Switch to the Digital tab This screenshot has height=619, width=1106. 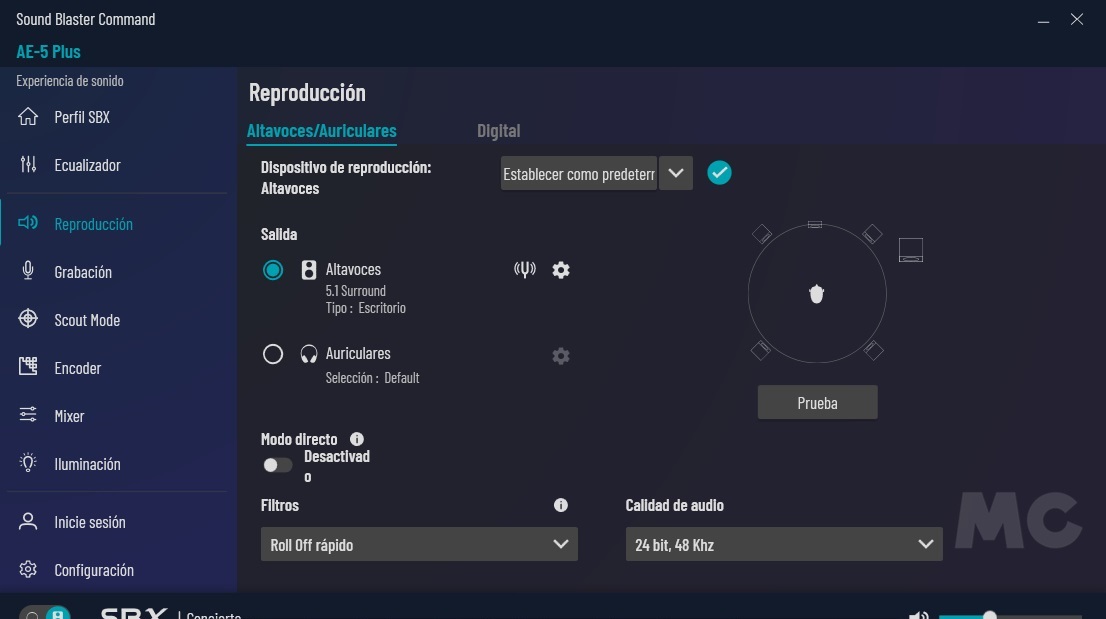point(498,131)
